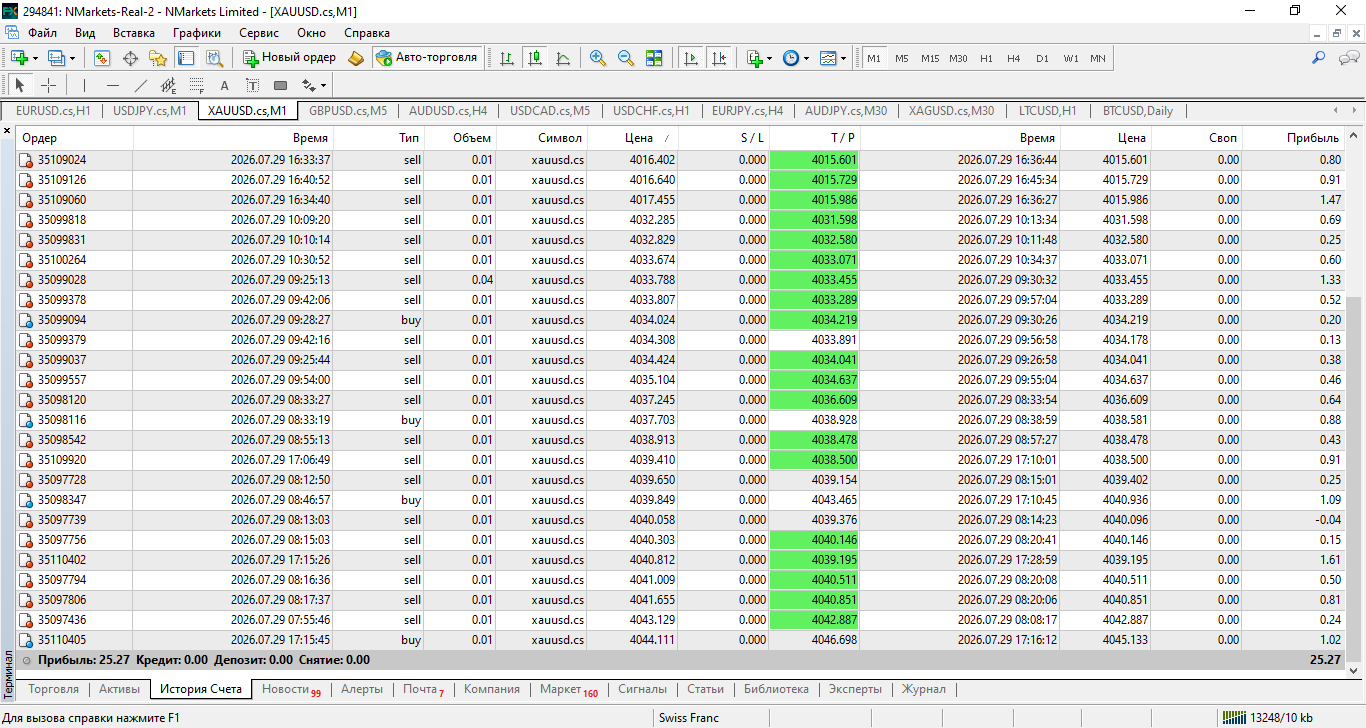
Task: Click the zoom out magnifier icon
Action: coord(626,58)
